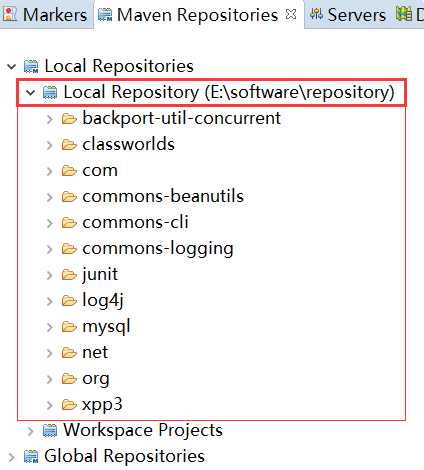Image resolution: width=424 pixels, height=470 pixels.
Task: Expand the commons-logging folder
Action: point(50,249)
